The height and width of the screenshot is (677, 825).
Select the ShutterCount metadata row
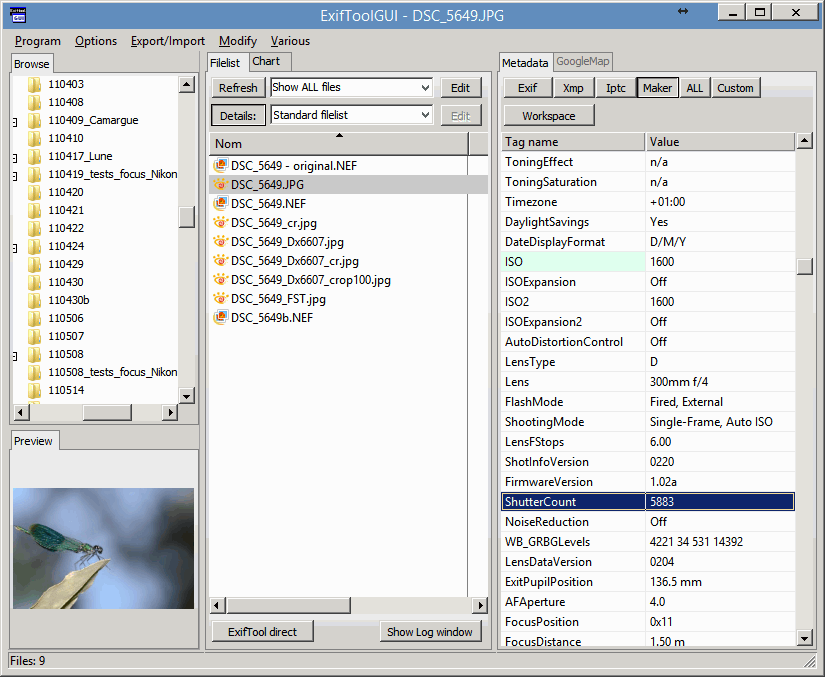(x=648, y=502)
